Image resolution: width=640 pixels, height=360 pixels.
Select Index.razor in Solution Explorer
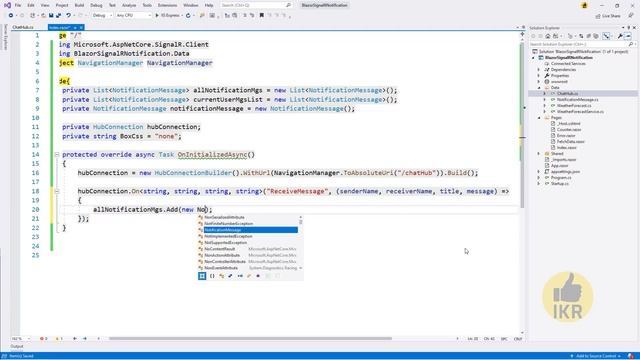[x=567, y=148]
